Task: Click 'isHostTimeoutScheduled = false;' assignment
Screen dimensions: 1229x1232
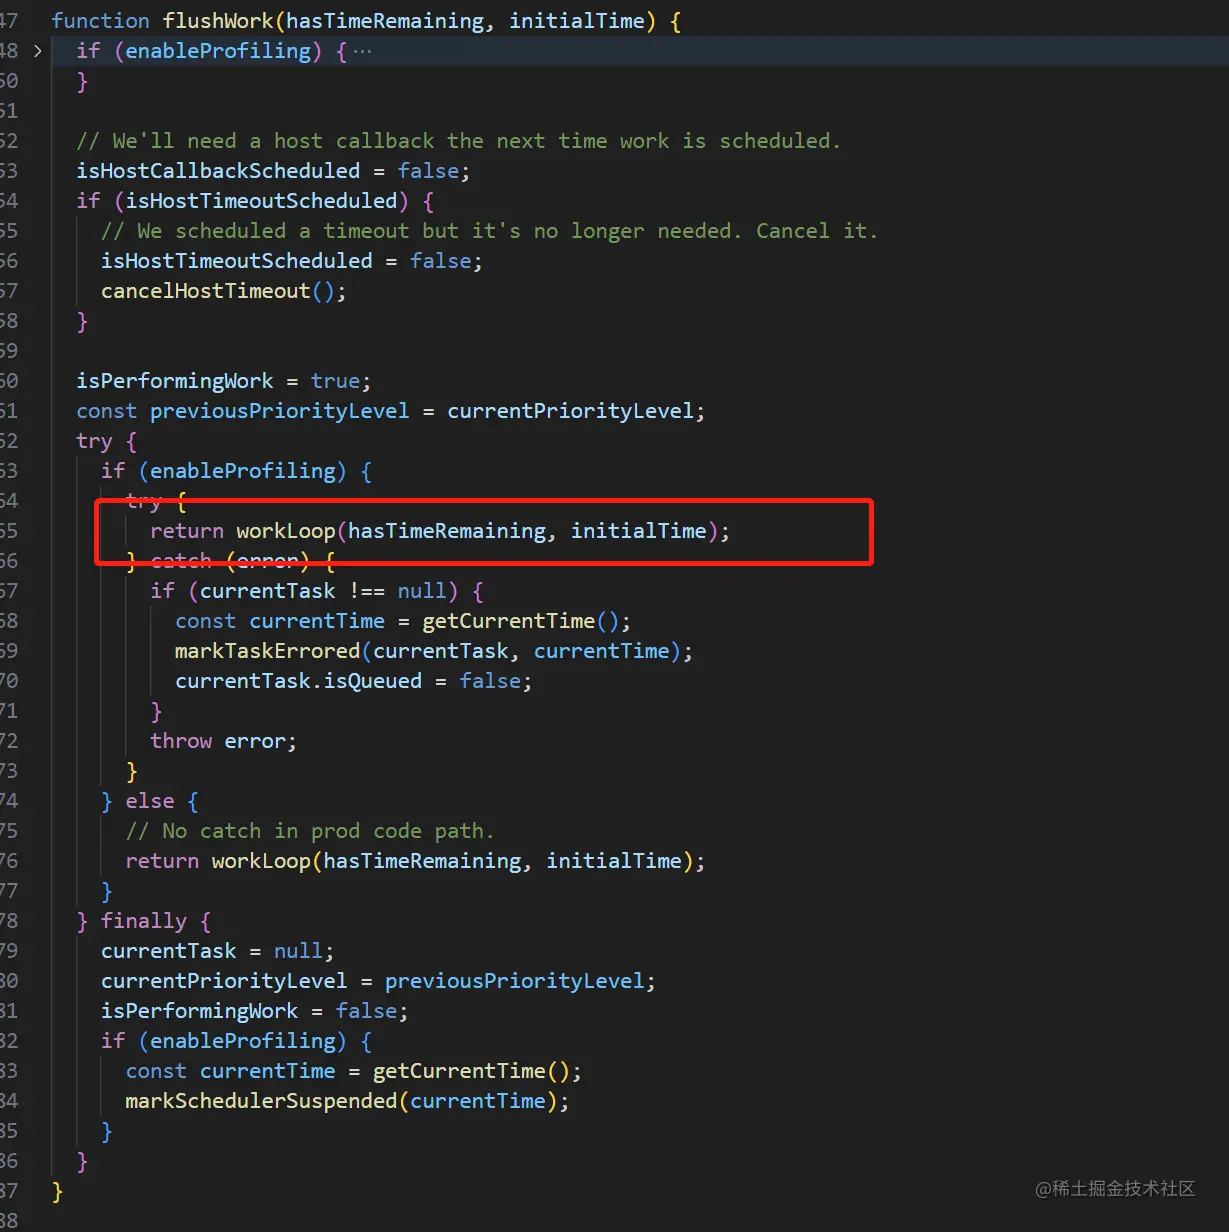Action: (x=291, y=261)
